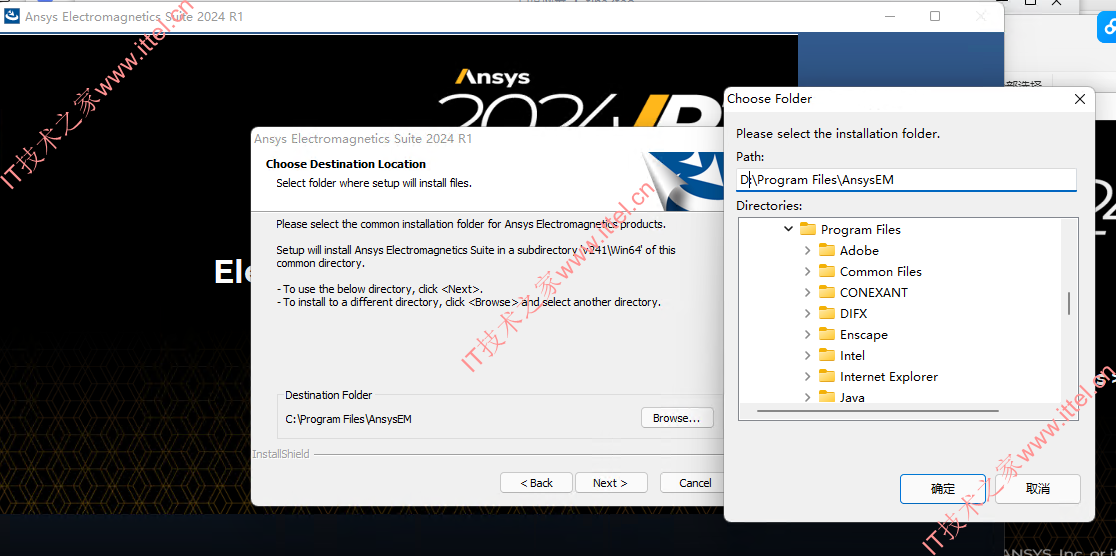Click the Java directory name
This screenshot has width=1116, height=556.
tap(852, 397)
